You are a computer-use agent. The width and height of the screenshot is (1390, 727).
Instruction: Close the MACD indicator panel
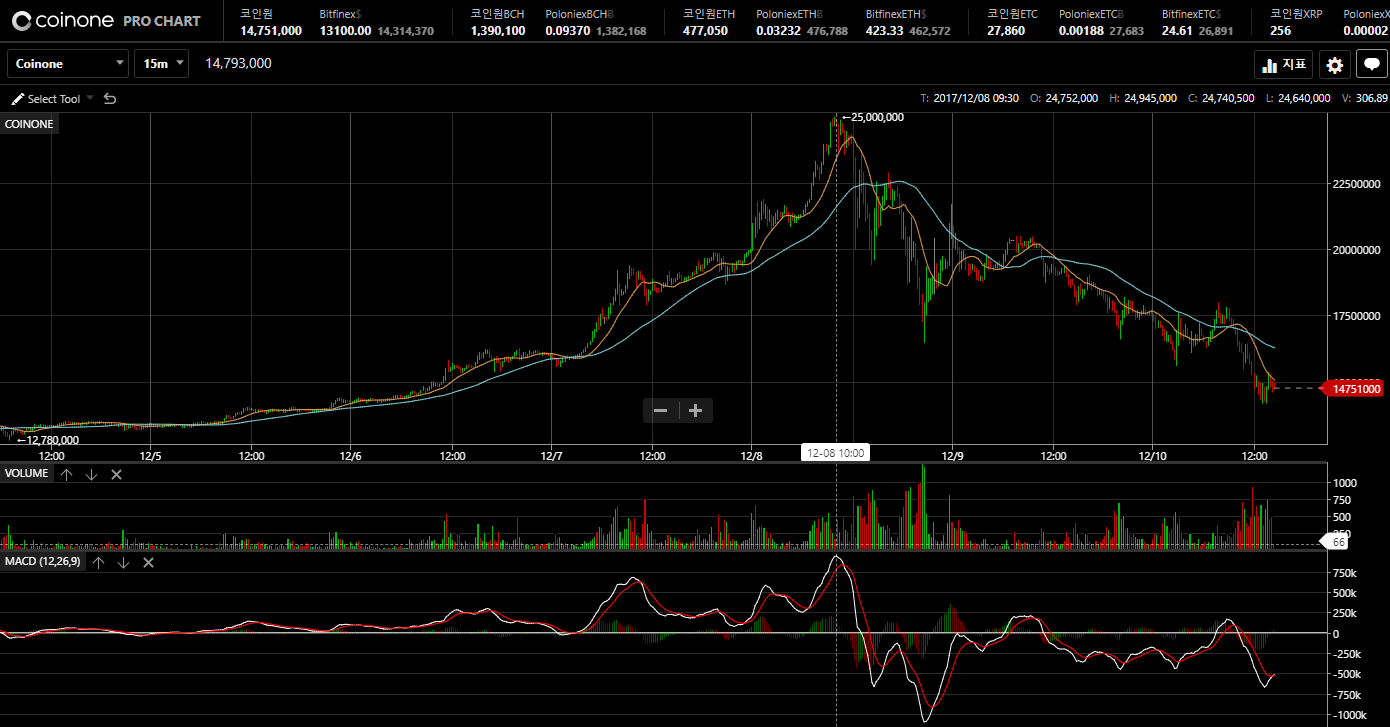(148, 562)
